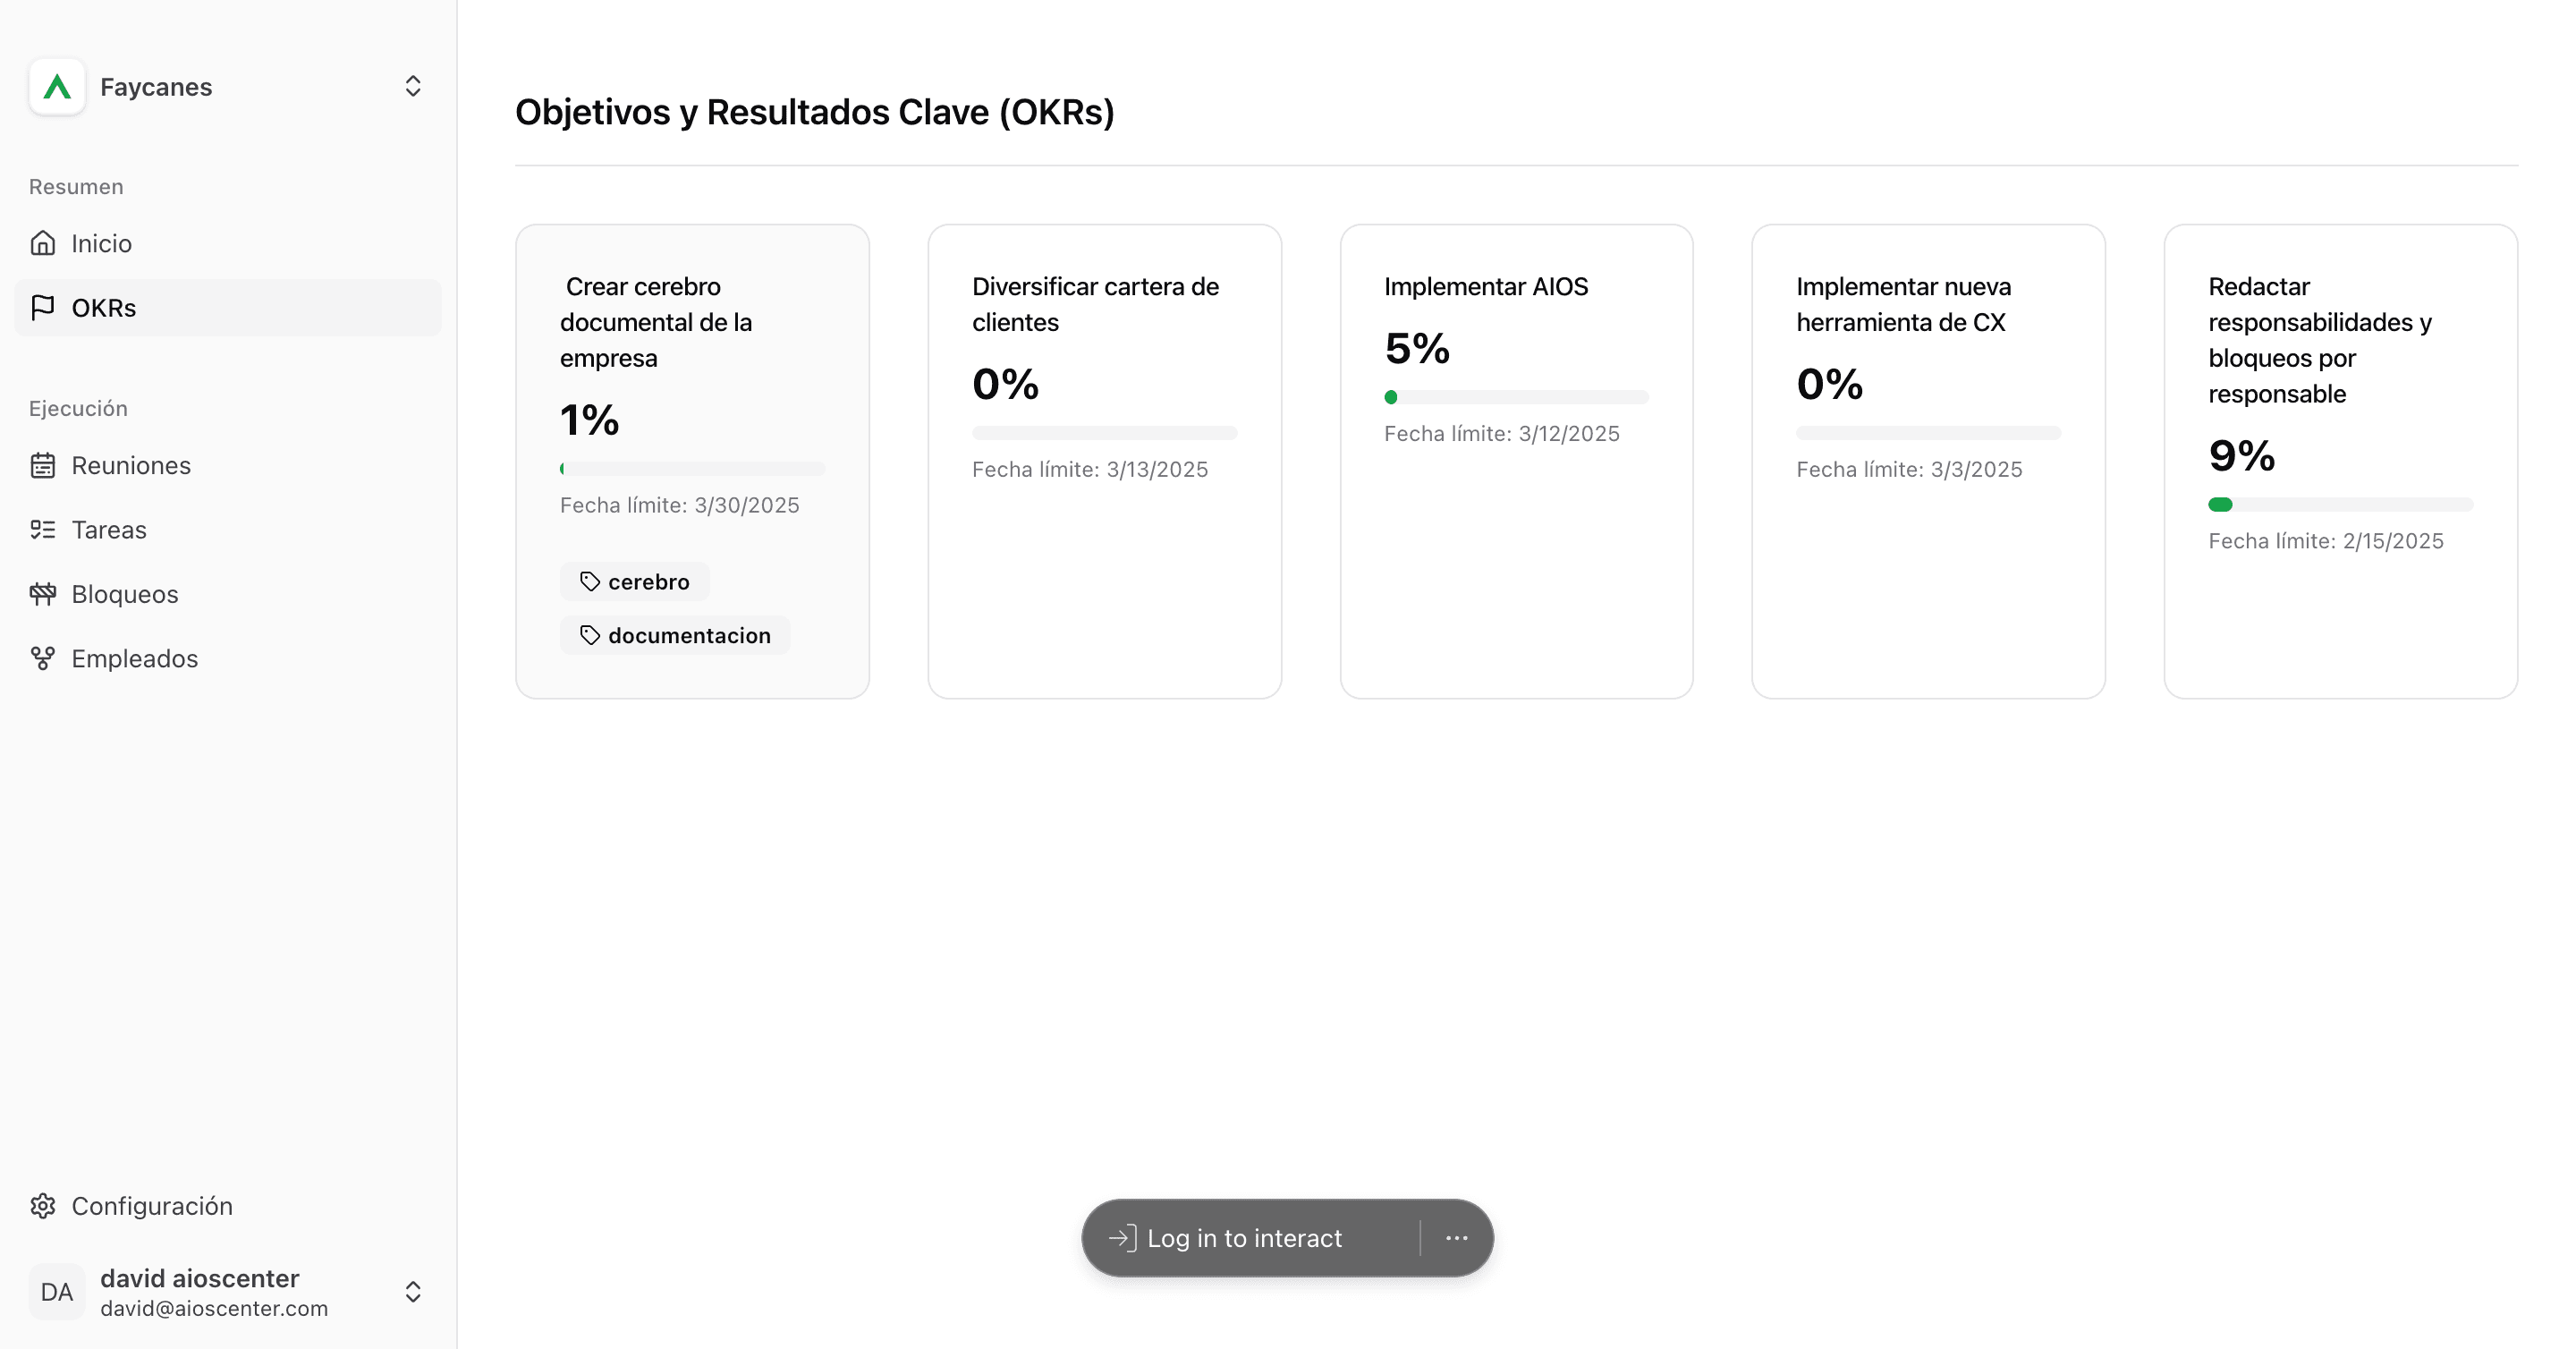Expand the Faycanes workspace switcher
This screenshot has width=2576, height=1349.
click(413, 87)
